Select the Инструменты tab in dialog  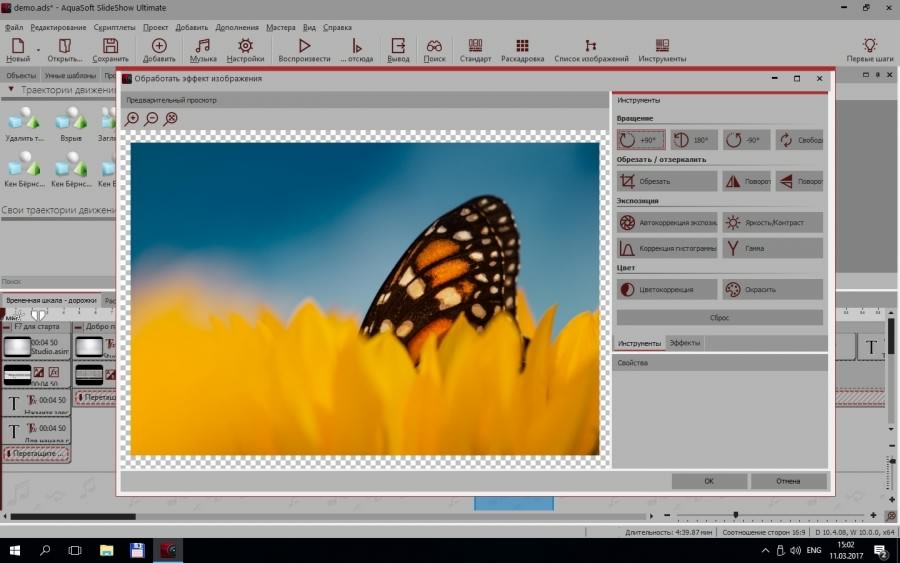coord(639,343)
